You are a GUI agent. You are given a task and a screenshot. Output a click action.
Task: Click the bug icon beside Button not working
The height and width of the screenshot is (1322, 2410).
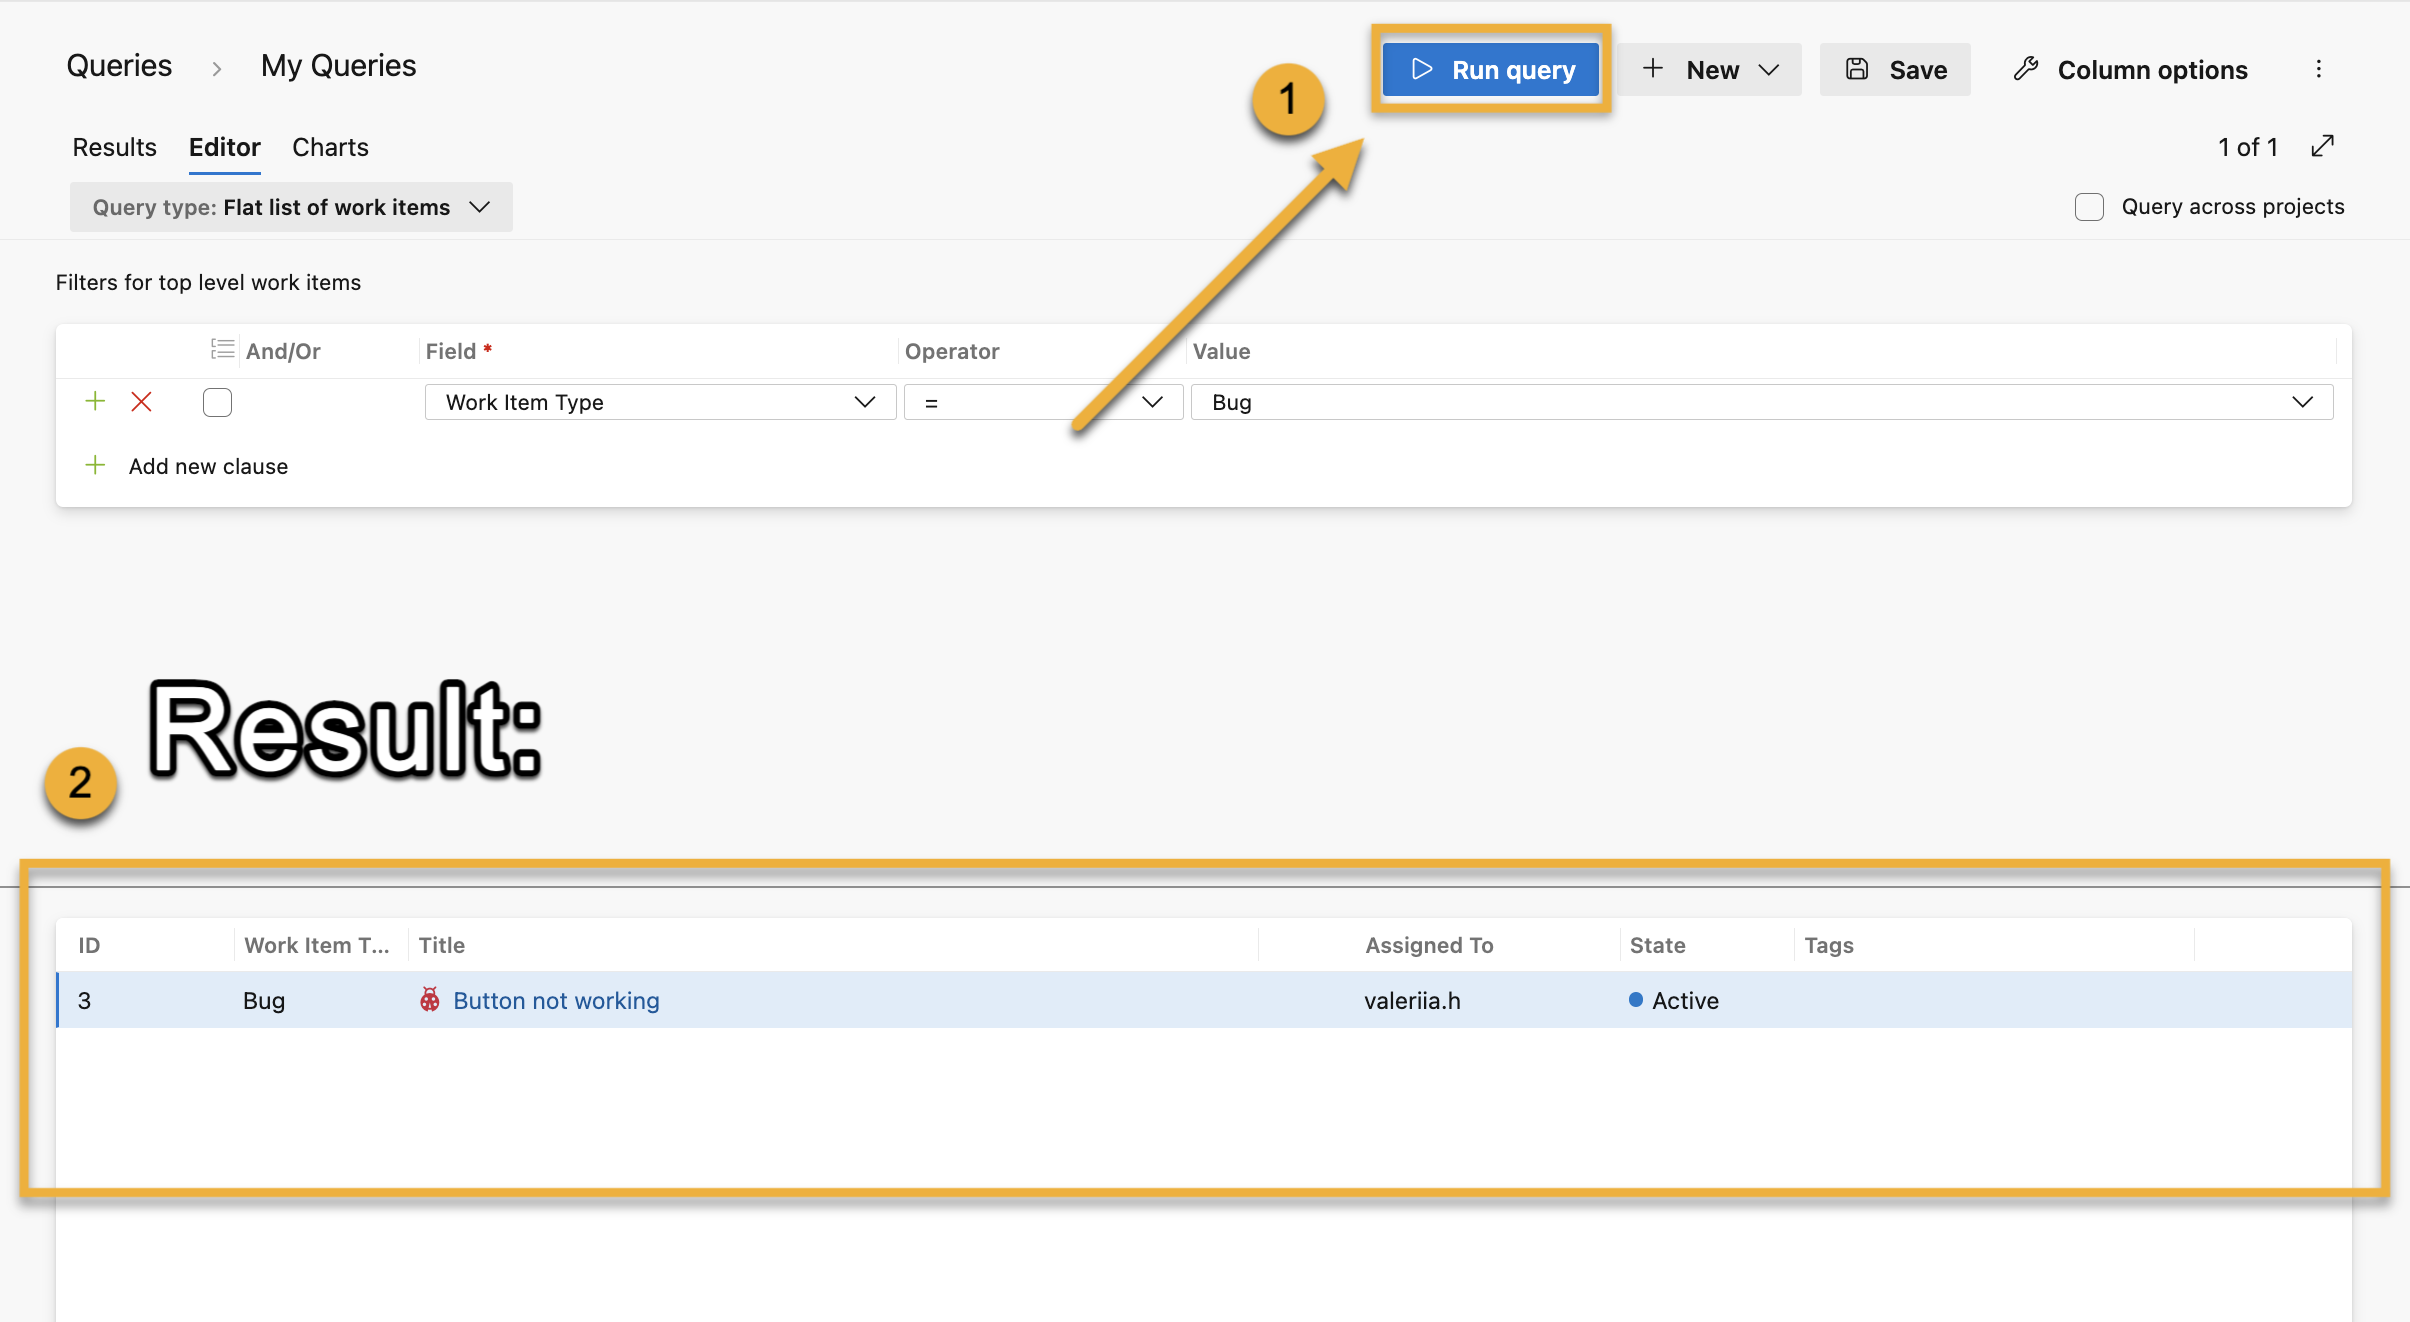point(429,1000)
